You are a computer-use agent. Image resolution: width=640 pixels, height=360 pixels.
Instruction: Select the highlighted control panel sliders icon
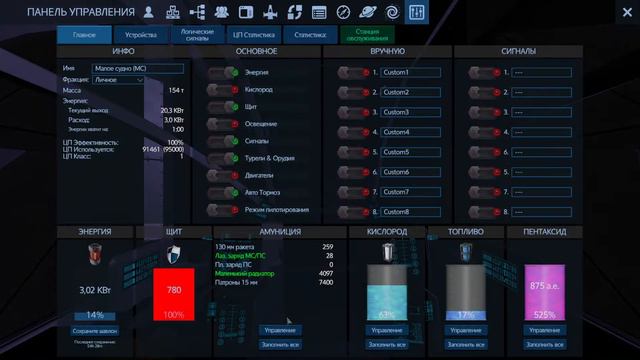point(416,12)
